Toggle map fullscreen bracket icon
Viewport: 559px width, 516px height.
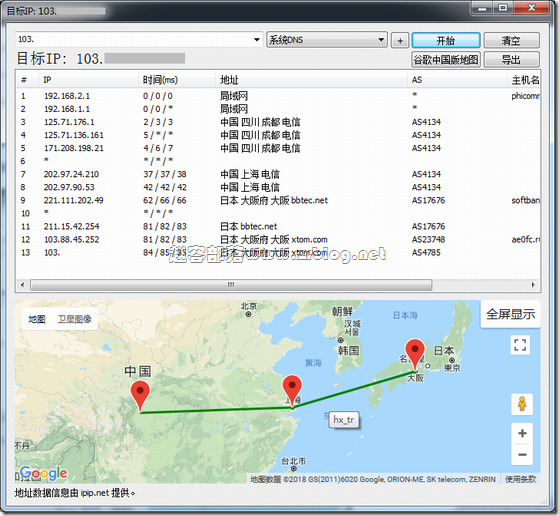coord(520,345)
